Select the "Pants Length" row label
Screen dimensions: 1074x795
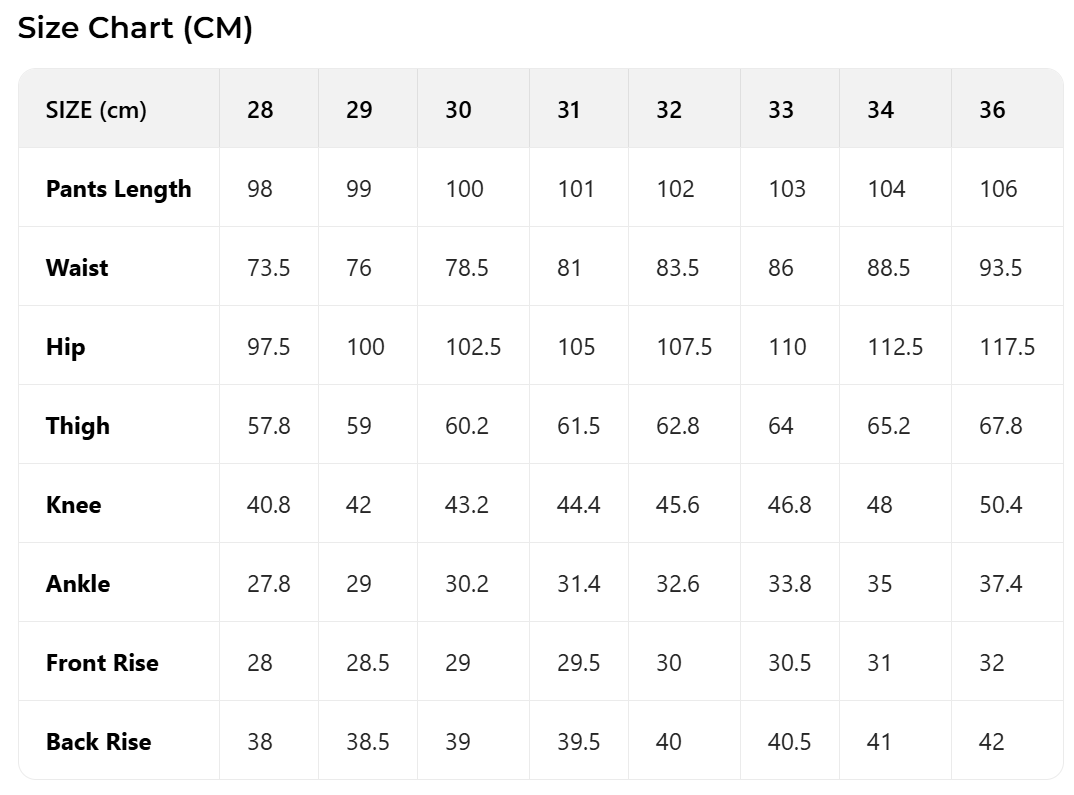118,189
